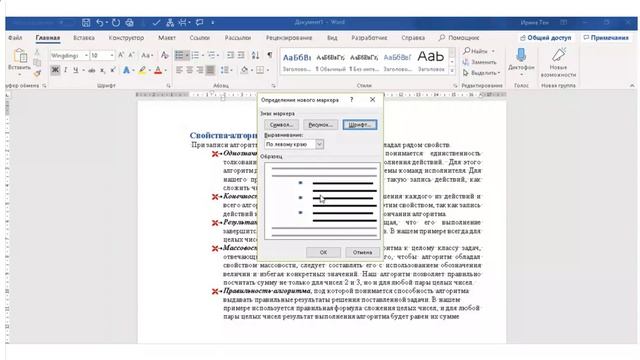This screenshot has width=640, height=360.
Task: Switch to the Вставка tab
Action: [84, 38]
